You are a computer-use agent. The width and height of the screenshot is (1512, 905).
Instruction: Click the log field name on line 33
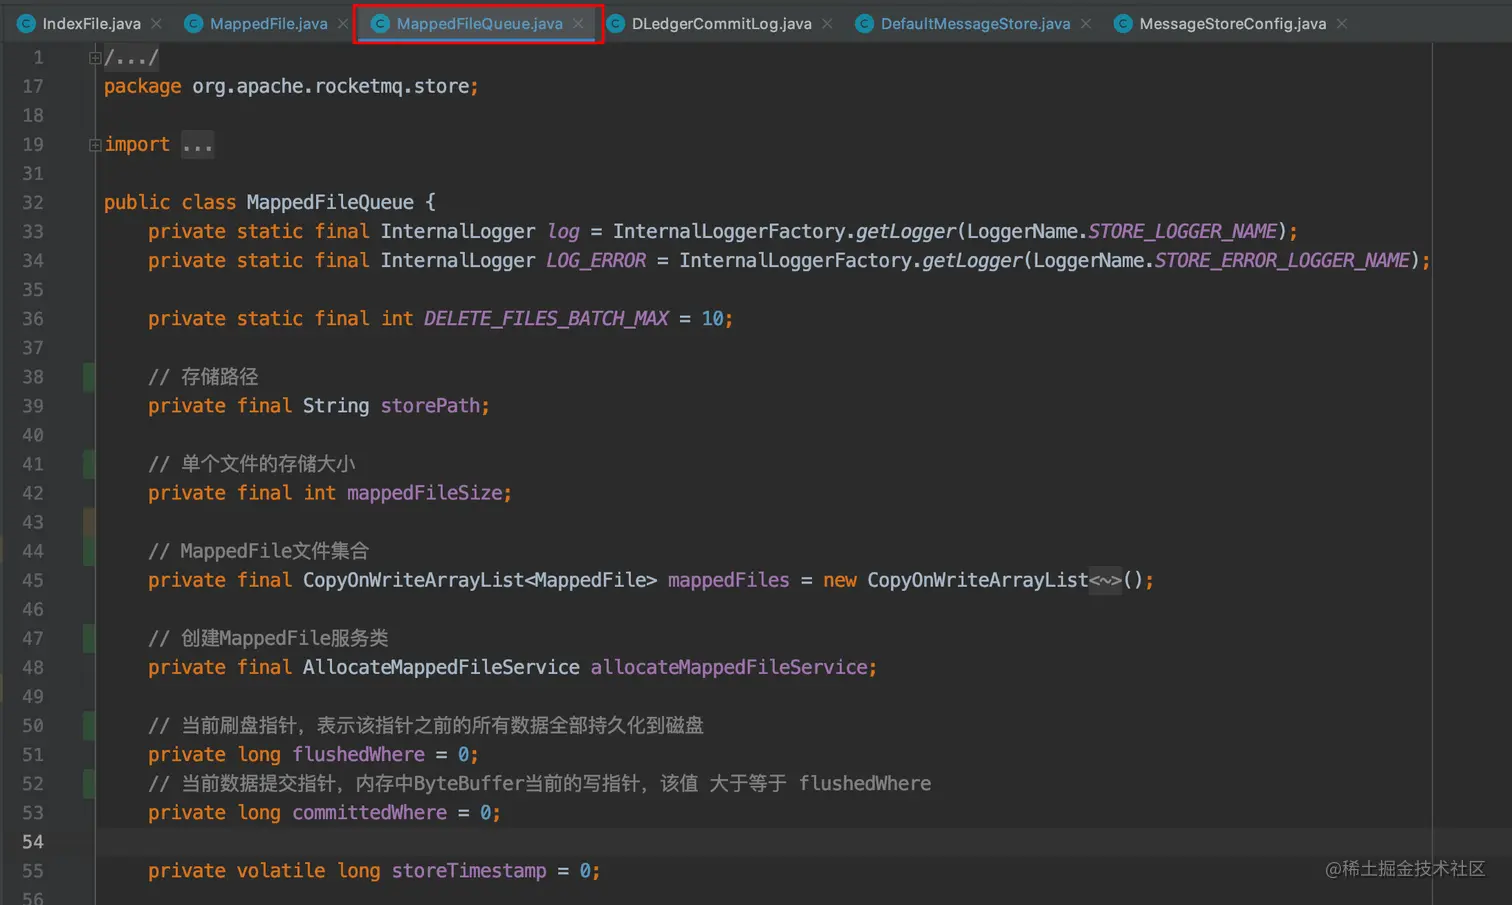pyautogui.click(x=563, y=232)
